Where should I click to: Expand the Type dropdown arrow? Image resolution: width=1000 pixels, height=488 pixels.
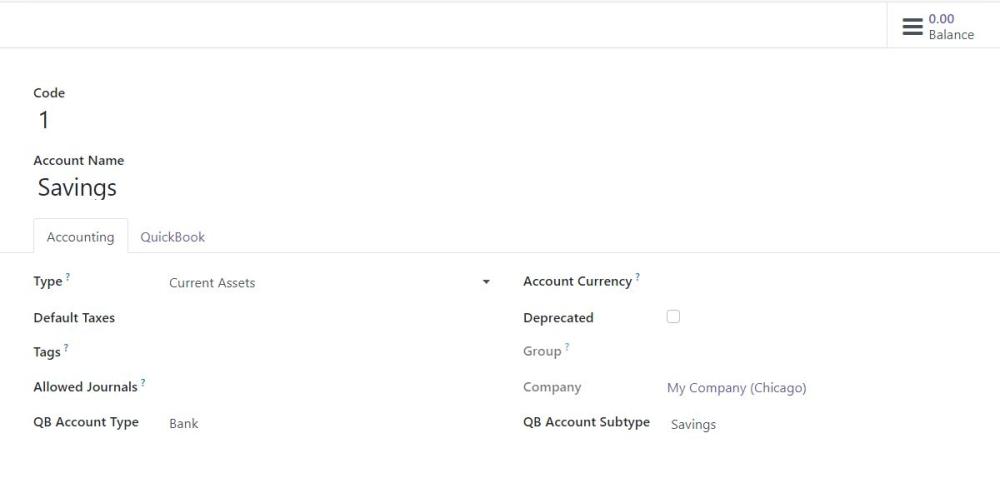[486, 282]
